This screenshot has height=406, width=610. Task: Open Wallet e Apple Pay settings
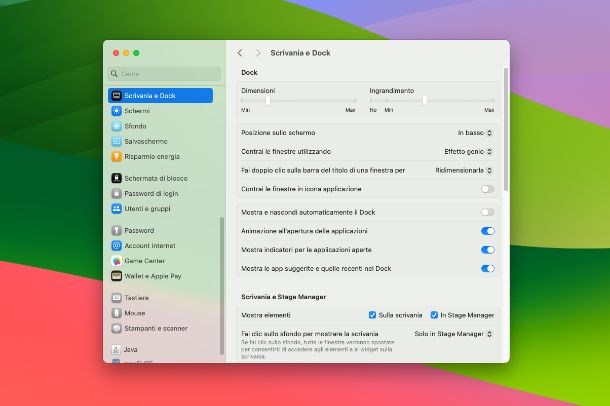(160, 276)
